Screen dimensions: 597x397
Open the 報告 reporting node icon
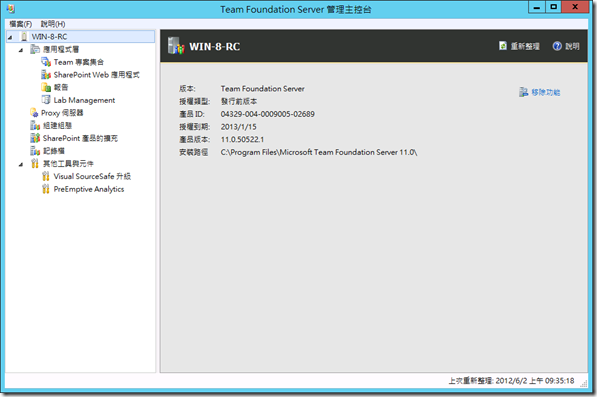pyautogui.click(x=46, y=87)
